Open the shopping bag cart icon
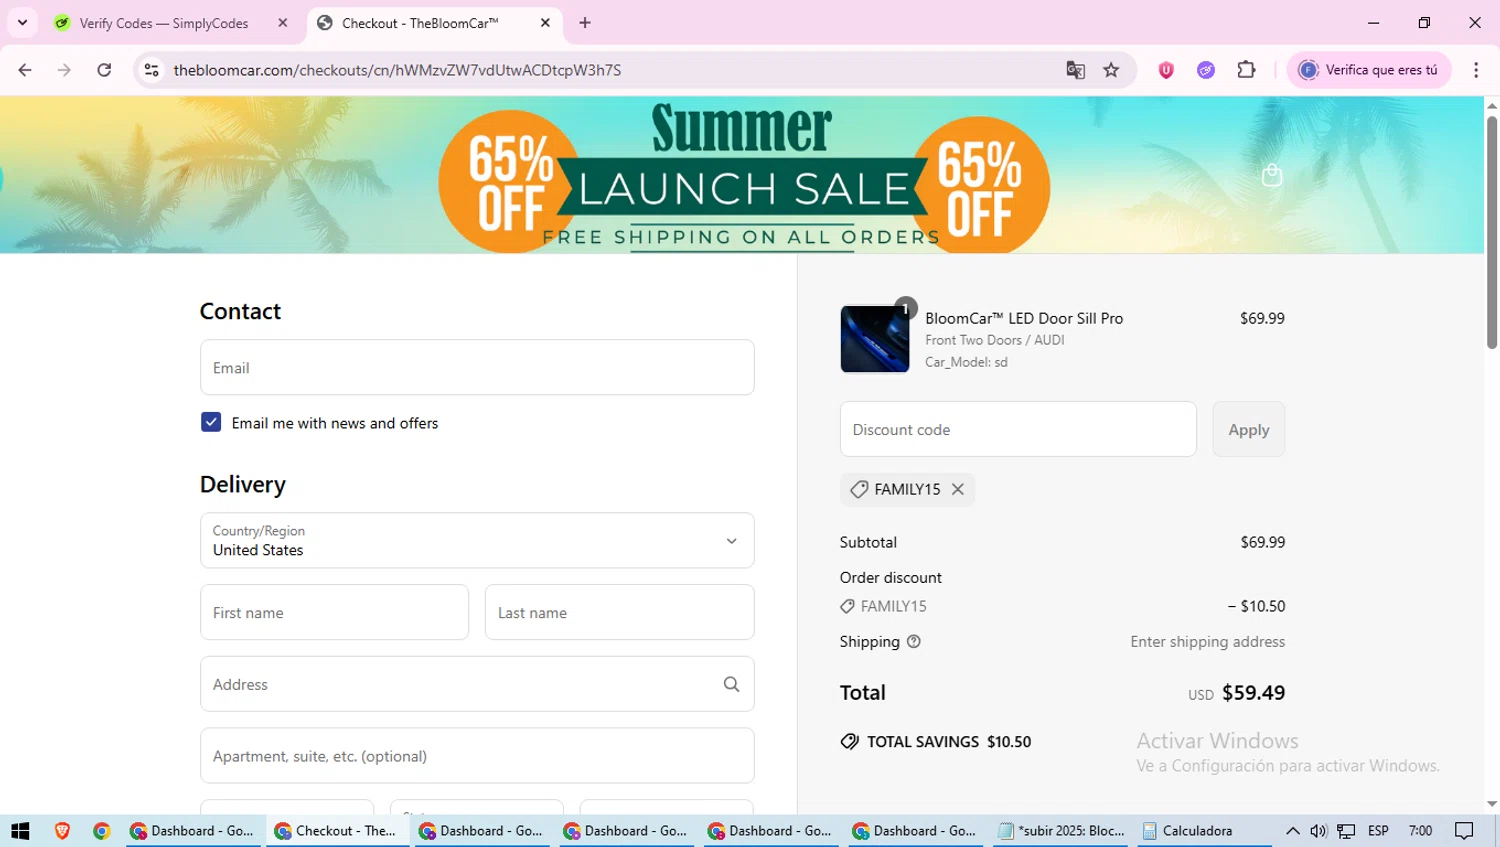The image size is (1500, 847). click(x=1272, y=175)
